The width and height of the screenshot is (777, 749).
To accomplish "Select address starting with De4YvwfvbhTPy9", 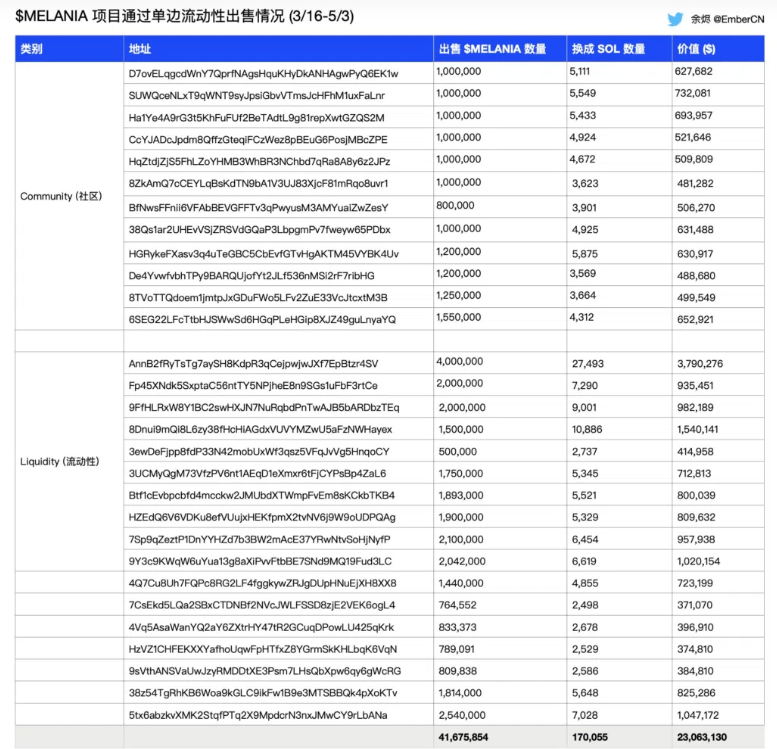I will [251, 276].
